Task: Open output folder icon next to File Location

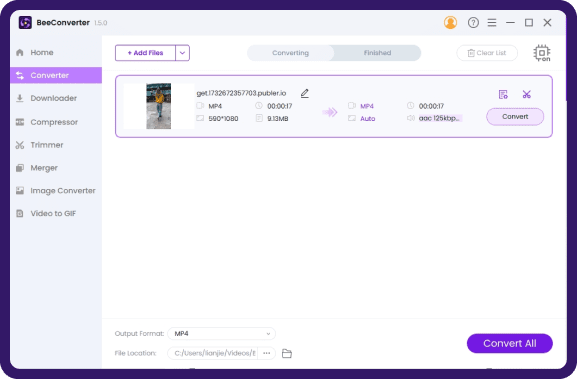Action: point(287,354)
